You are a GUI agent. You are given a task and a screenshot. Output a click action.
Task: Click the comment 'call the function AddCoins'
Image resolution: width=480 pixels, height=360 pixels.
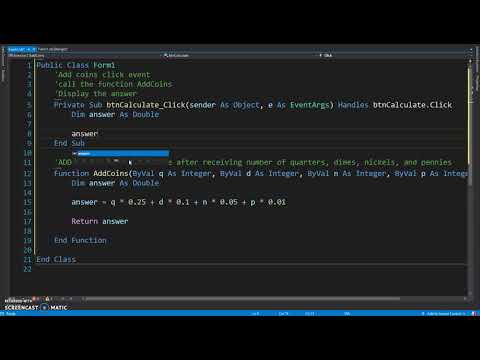pyautogui.click(x=113, y=84)
